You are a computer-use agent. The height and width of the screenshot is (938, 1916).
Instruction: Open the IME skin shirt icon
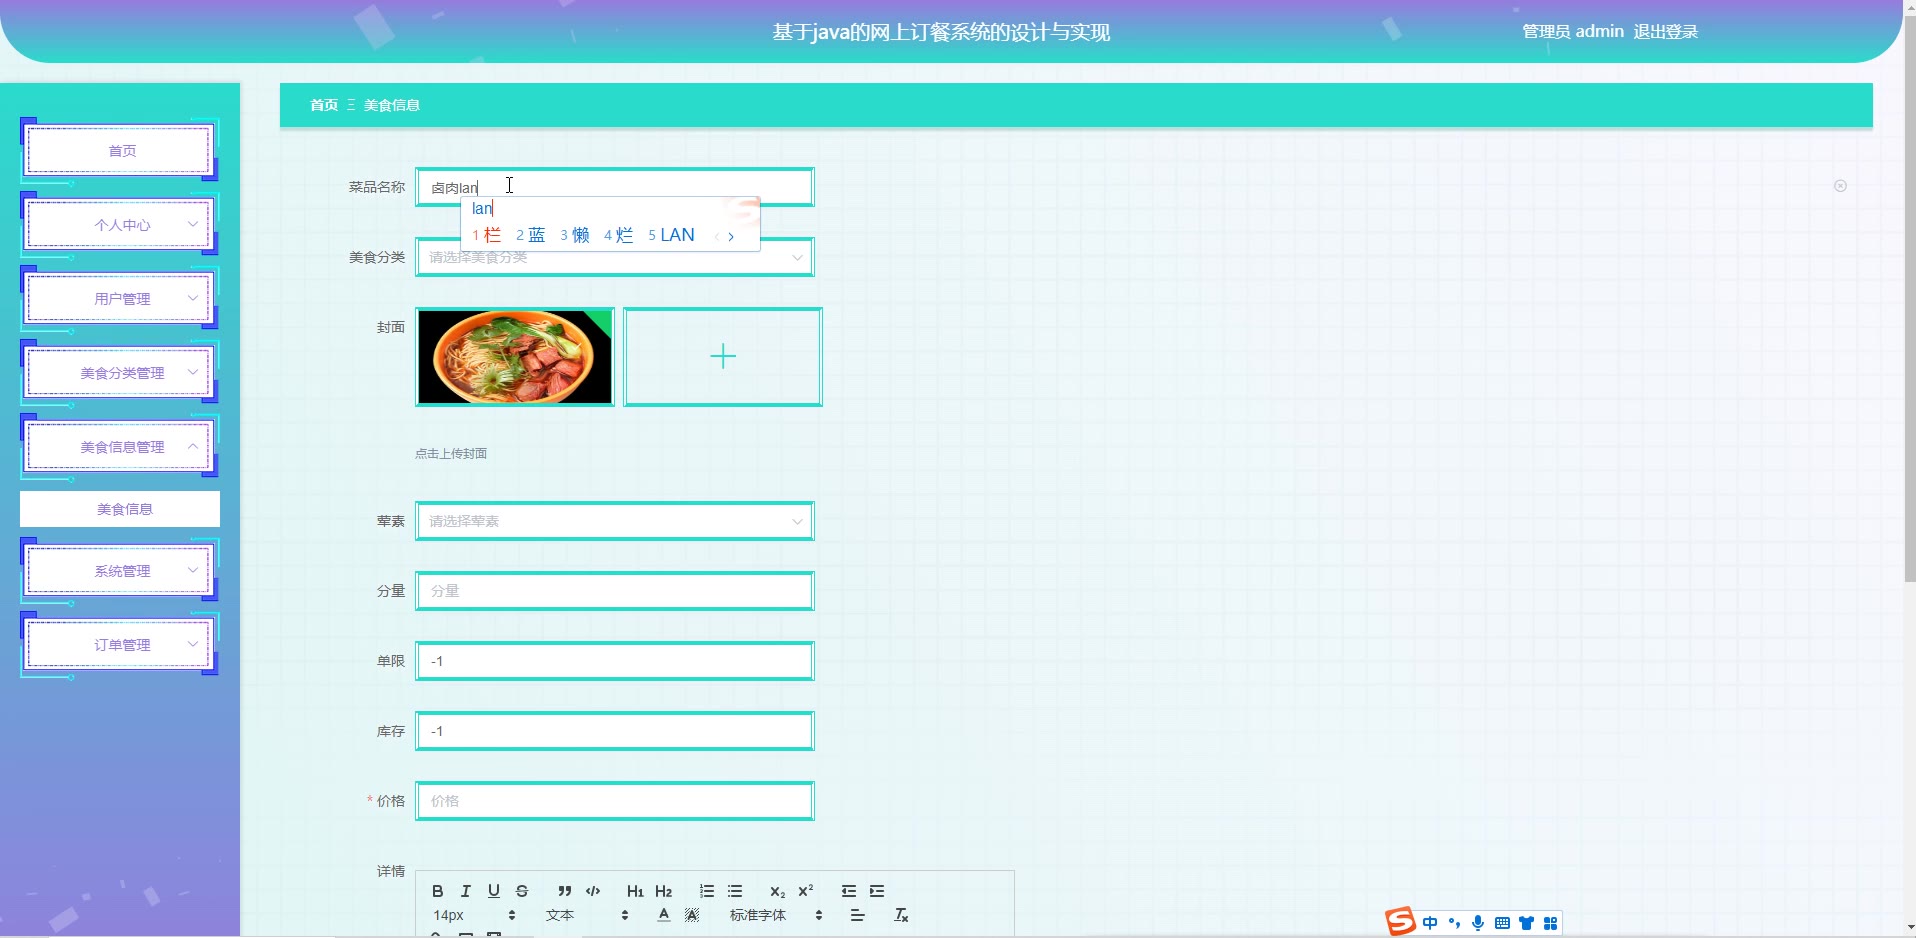pos(1526,923)
